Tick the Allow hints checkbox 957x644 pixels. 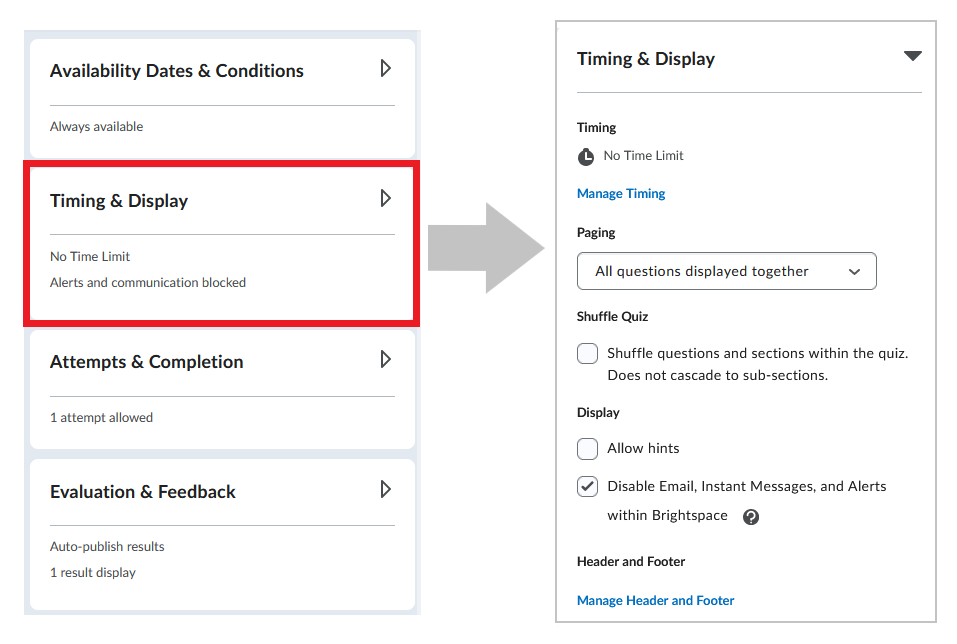pyautogui.click(x=587, y=448)
